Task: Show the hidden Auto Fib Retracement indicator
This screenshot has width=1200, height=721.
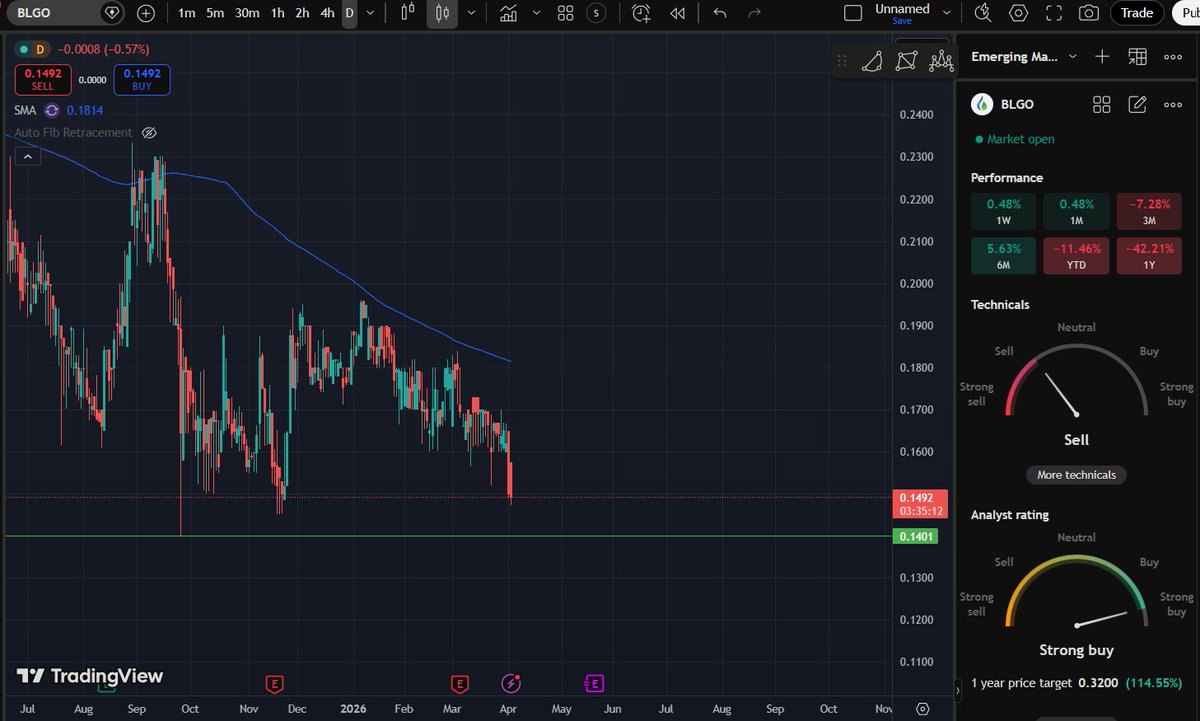Action: (149, 132)
